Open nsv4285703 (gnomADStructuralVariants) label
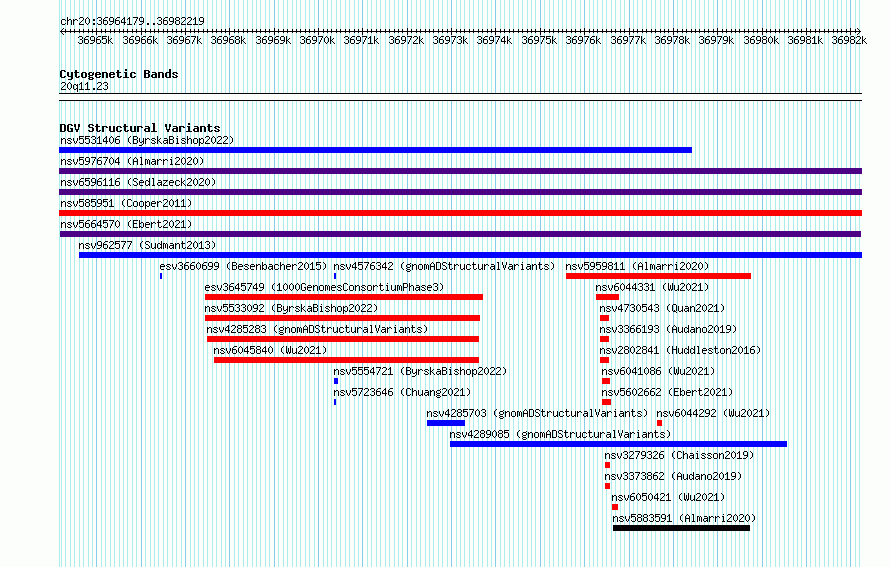The height and width of the screenshot is (567, 890). point(537,413)
